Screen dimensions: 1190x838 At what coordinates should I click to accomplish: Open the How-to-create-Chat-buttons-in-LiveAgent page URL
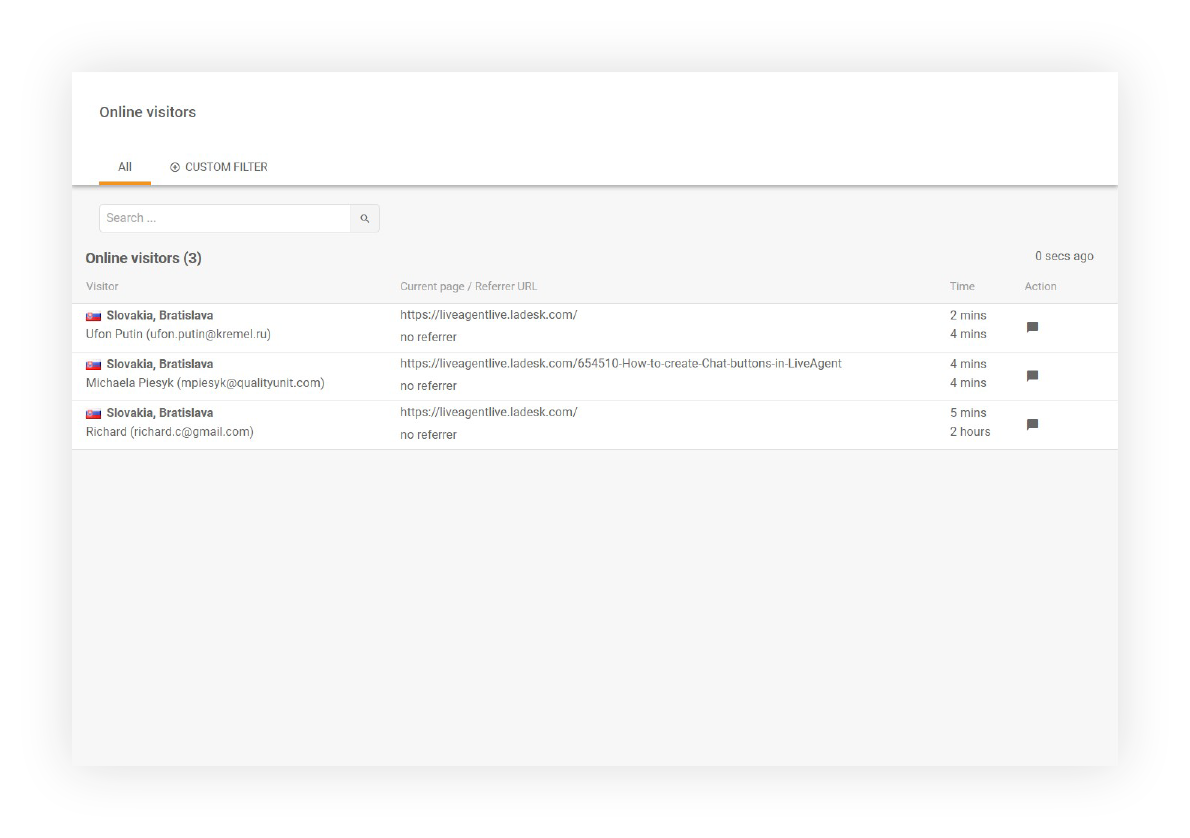[x=620, y=364]
